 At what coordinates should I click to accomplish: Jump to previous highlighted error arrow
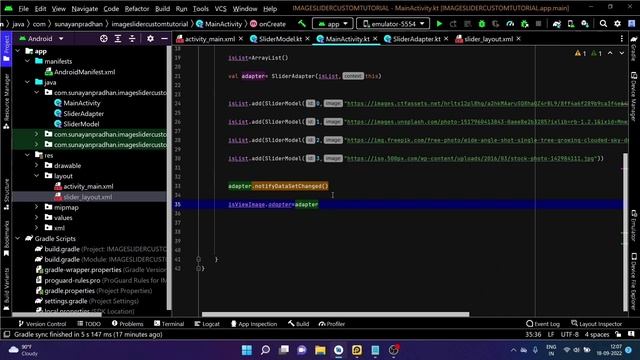tap(610, 53)
